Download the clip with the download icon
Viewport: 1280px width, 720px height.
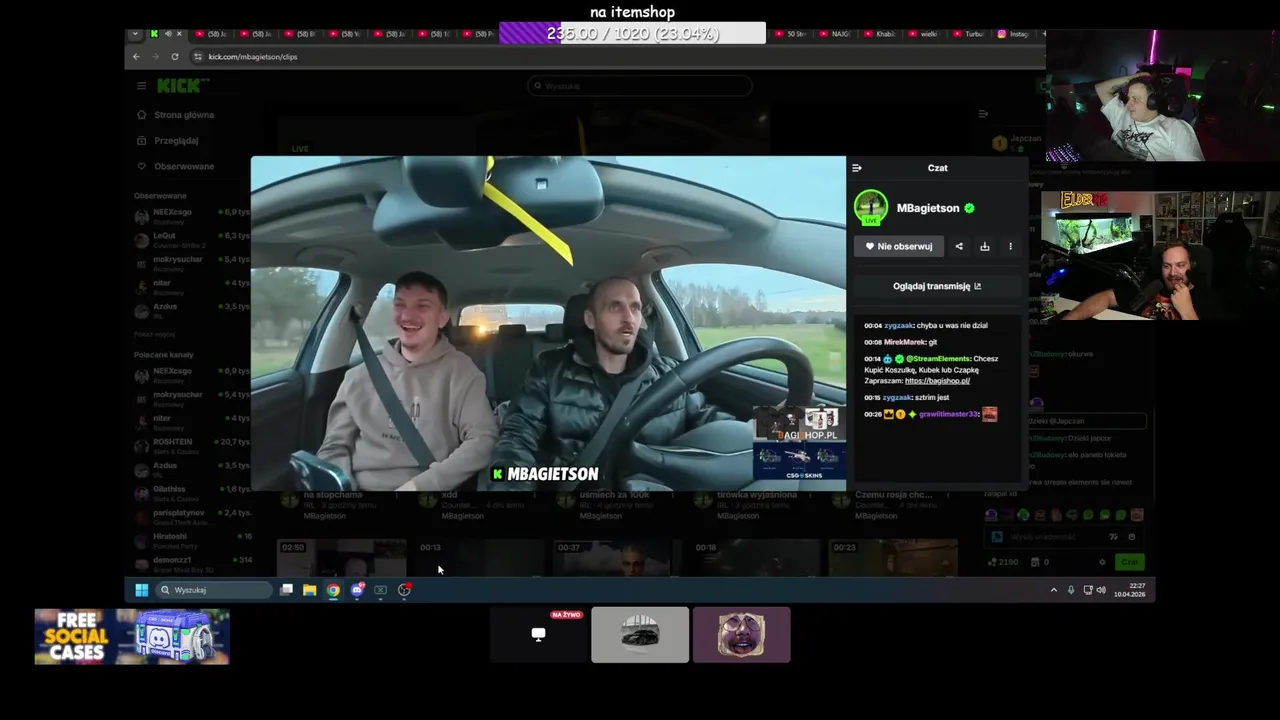coord(985,246)
